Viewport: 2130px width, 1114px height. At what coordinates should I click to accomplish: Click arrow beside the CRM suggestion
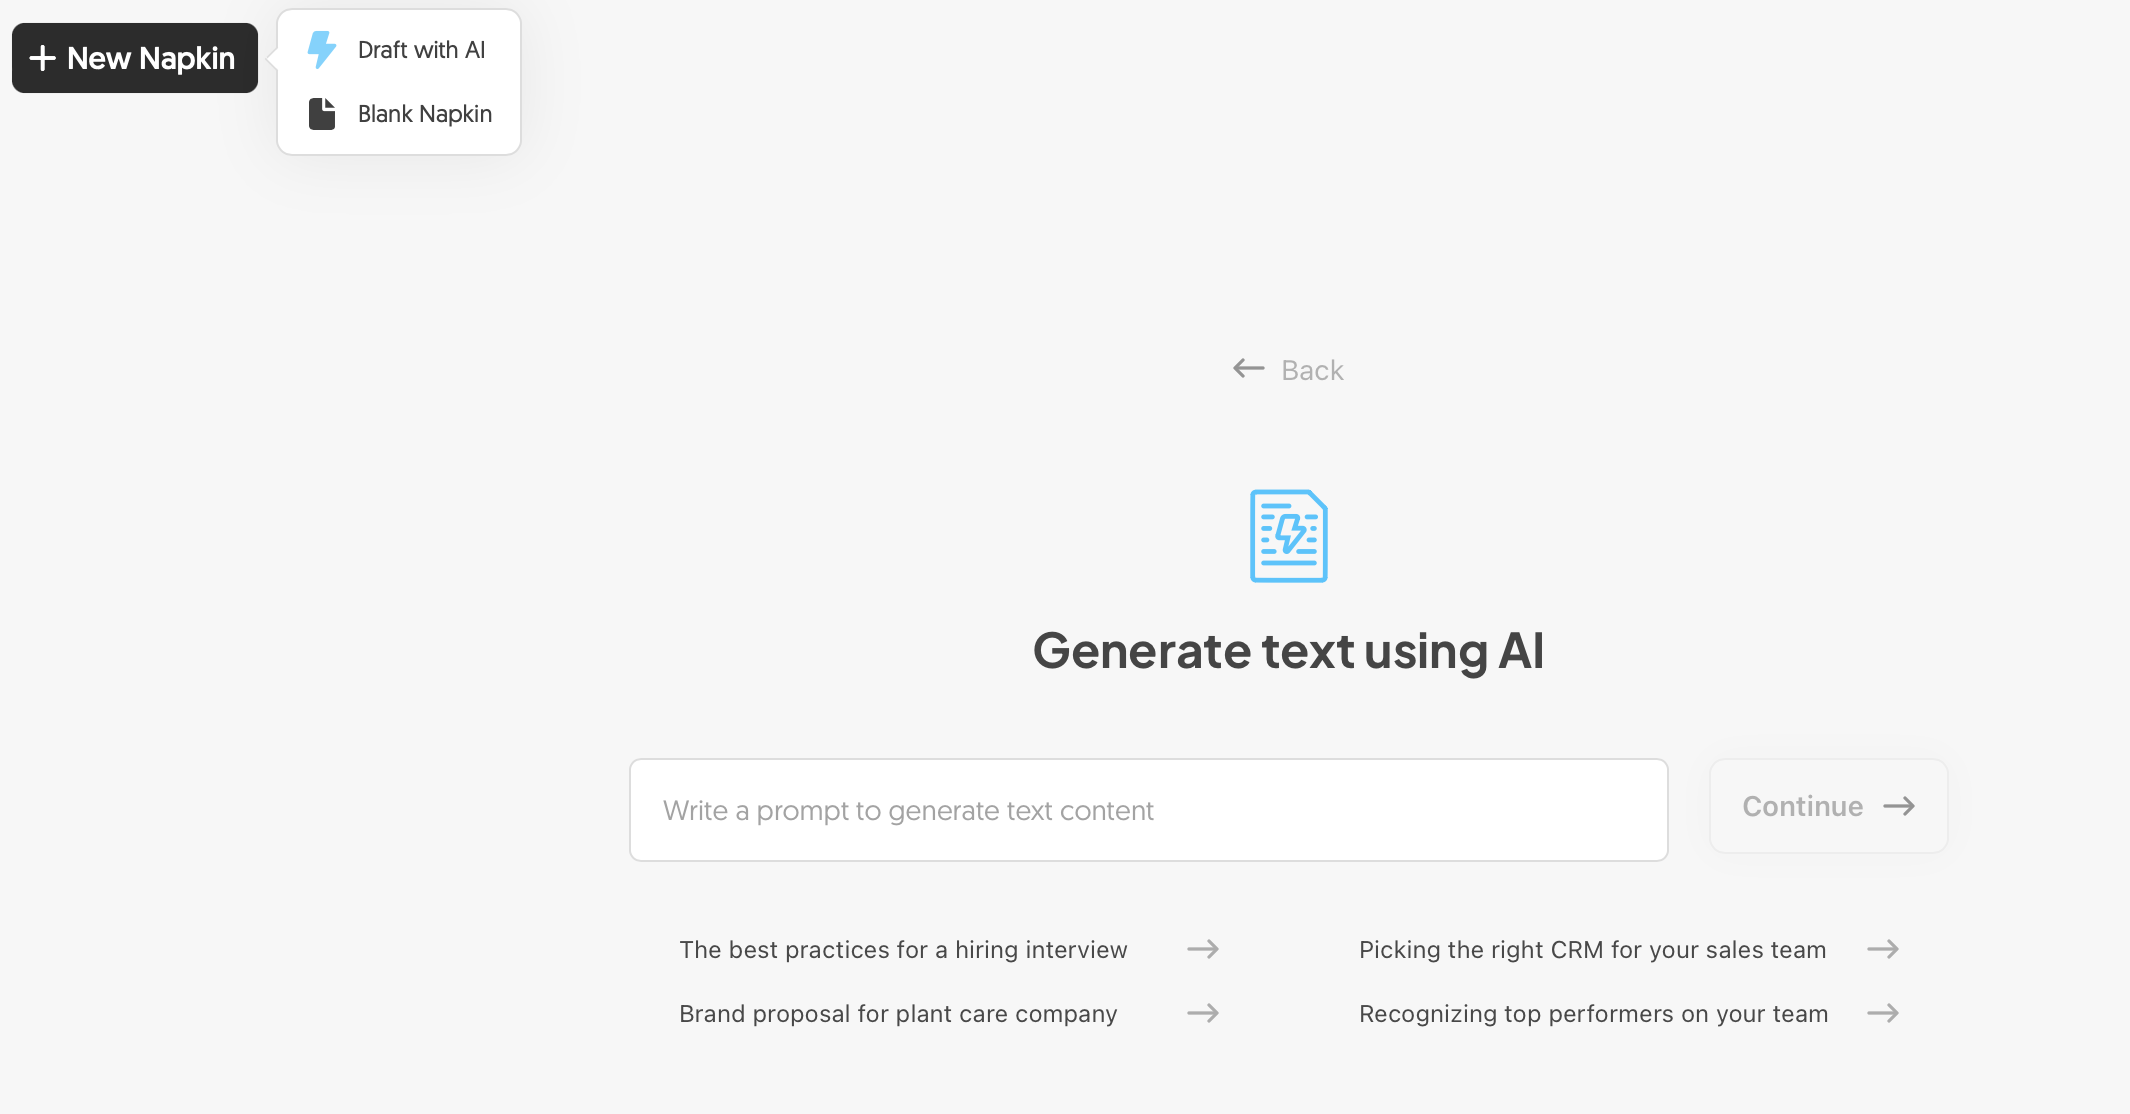coord(1883,949)
